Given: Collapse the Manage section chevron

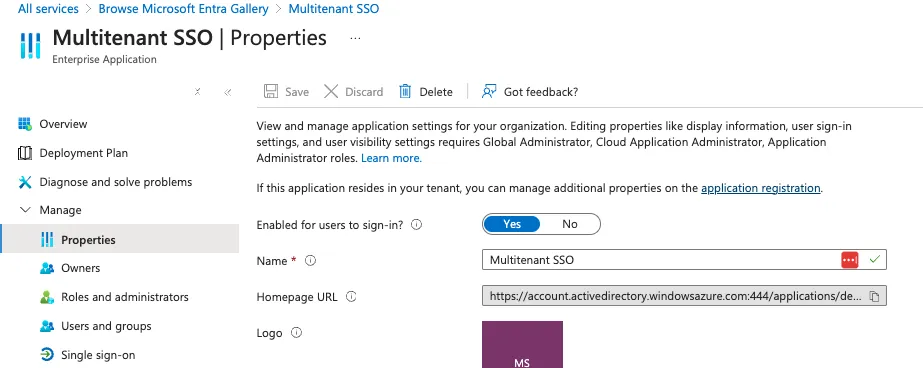Looking at the screenshot, I should [x=25, y=210].
